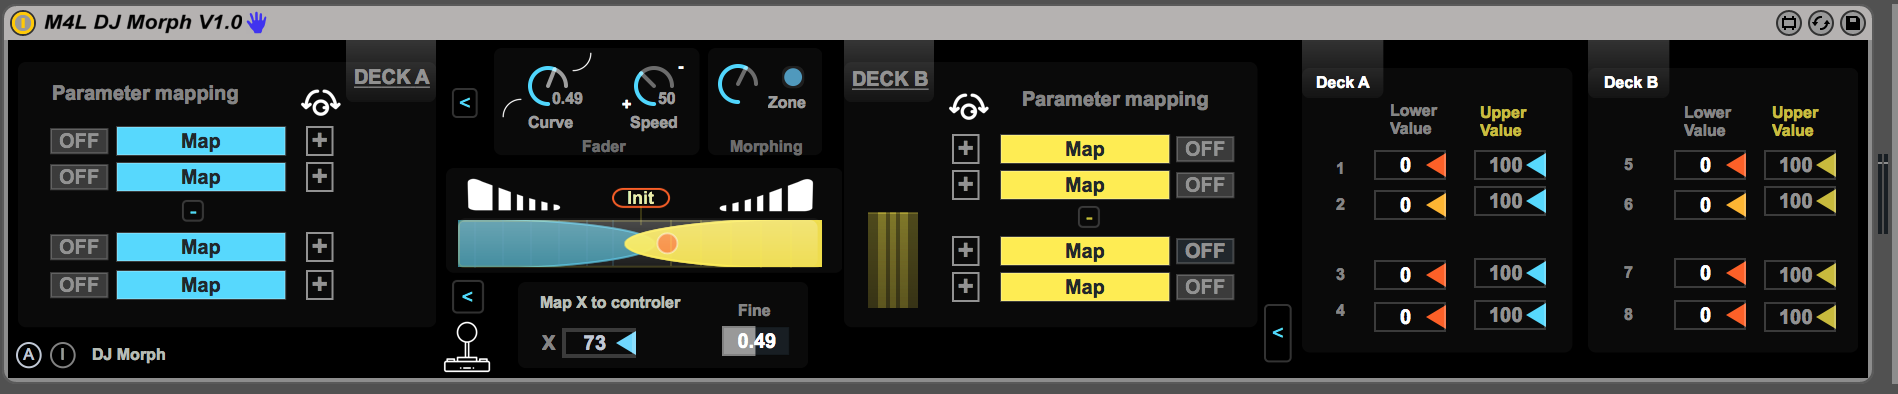Click the orange crossfader handle
Viewport: 1898px width, 394px height.
[667, 243]
